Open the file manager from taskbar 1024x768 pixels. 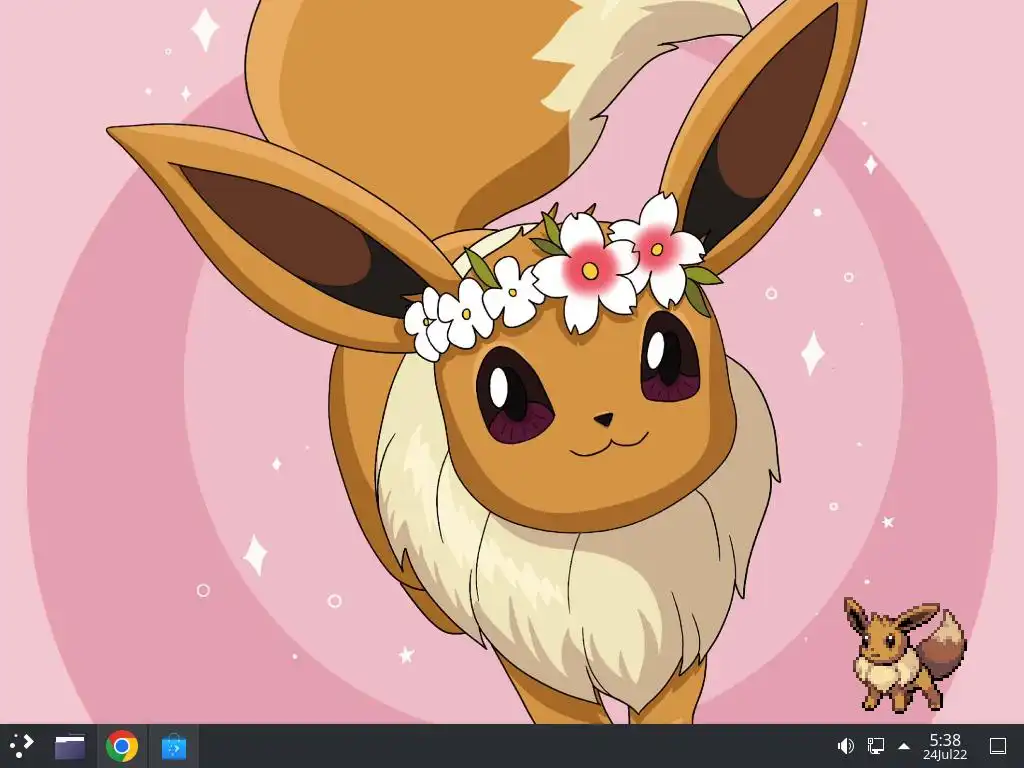click(70, 746)
